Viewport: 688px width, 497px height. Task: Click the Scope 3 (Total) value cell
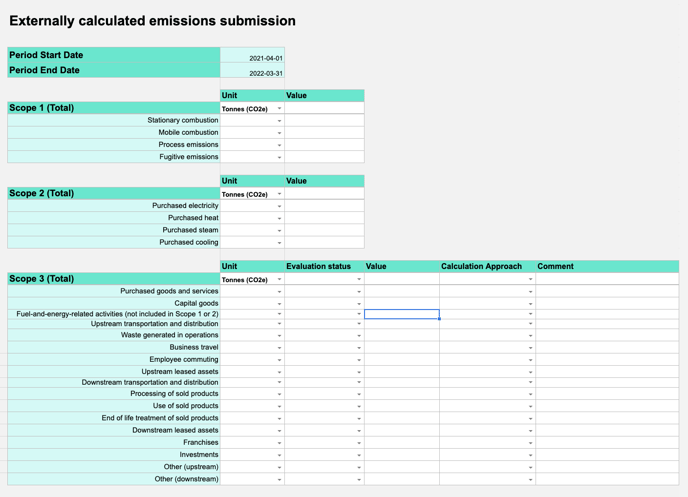coord(402,279)
